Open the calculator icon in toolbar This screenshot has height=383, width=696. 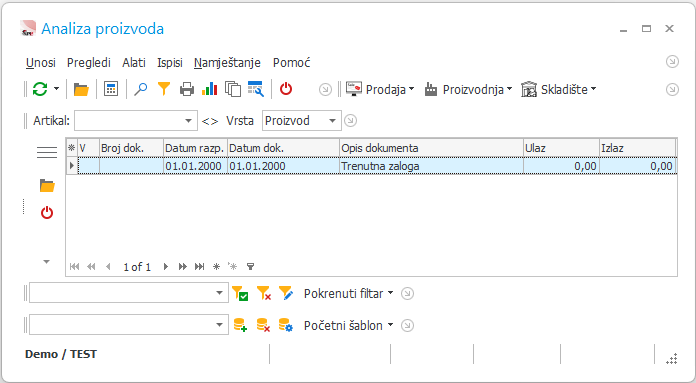coord(111,89)
